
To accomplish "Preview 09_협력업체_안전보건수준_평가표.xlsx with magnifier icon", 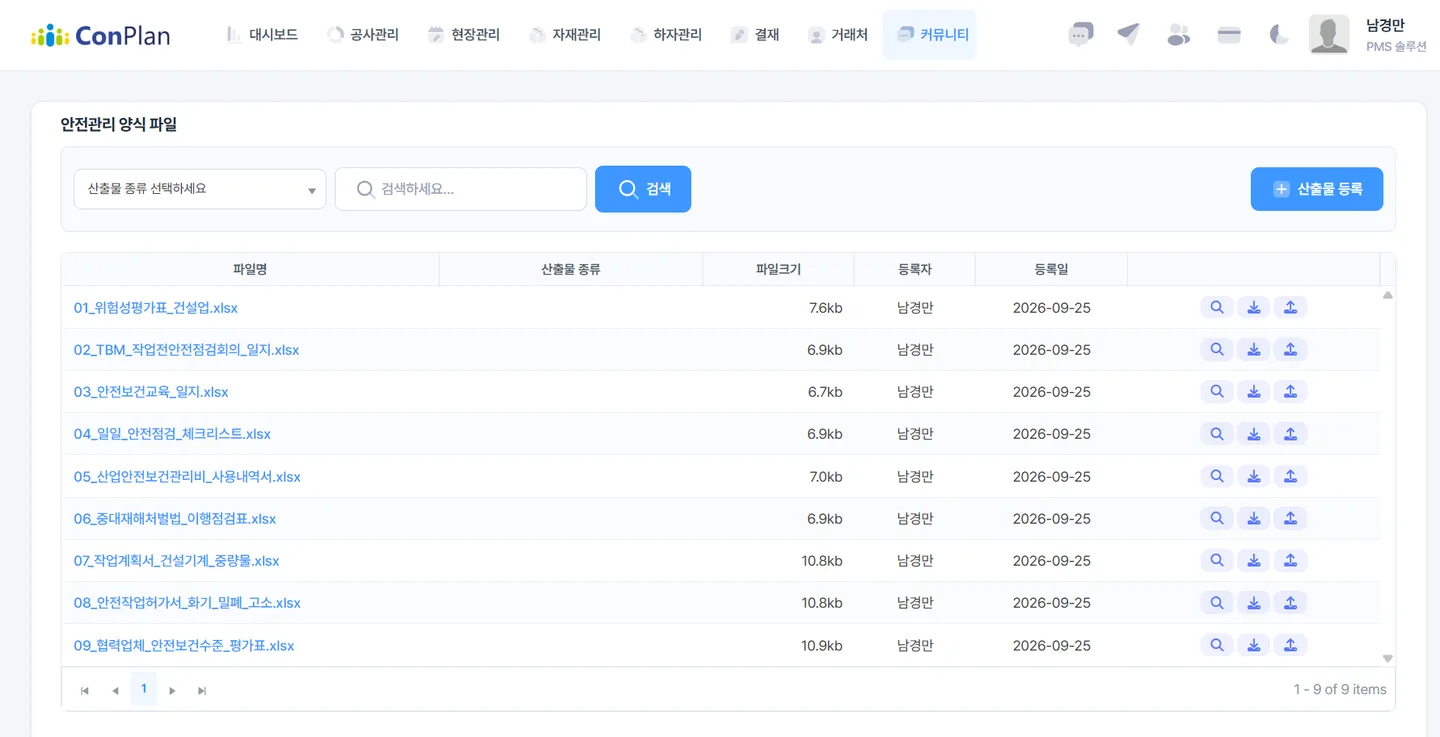I will pyautogui.click(x=1217, y=646).
